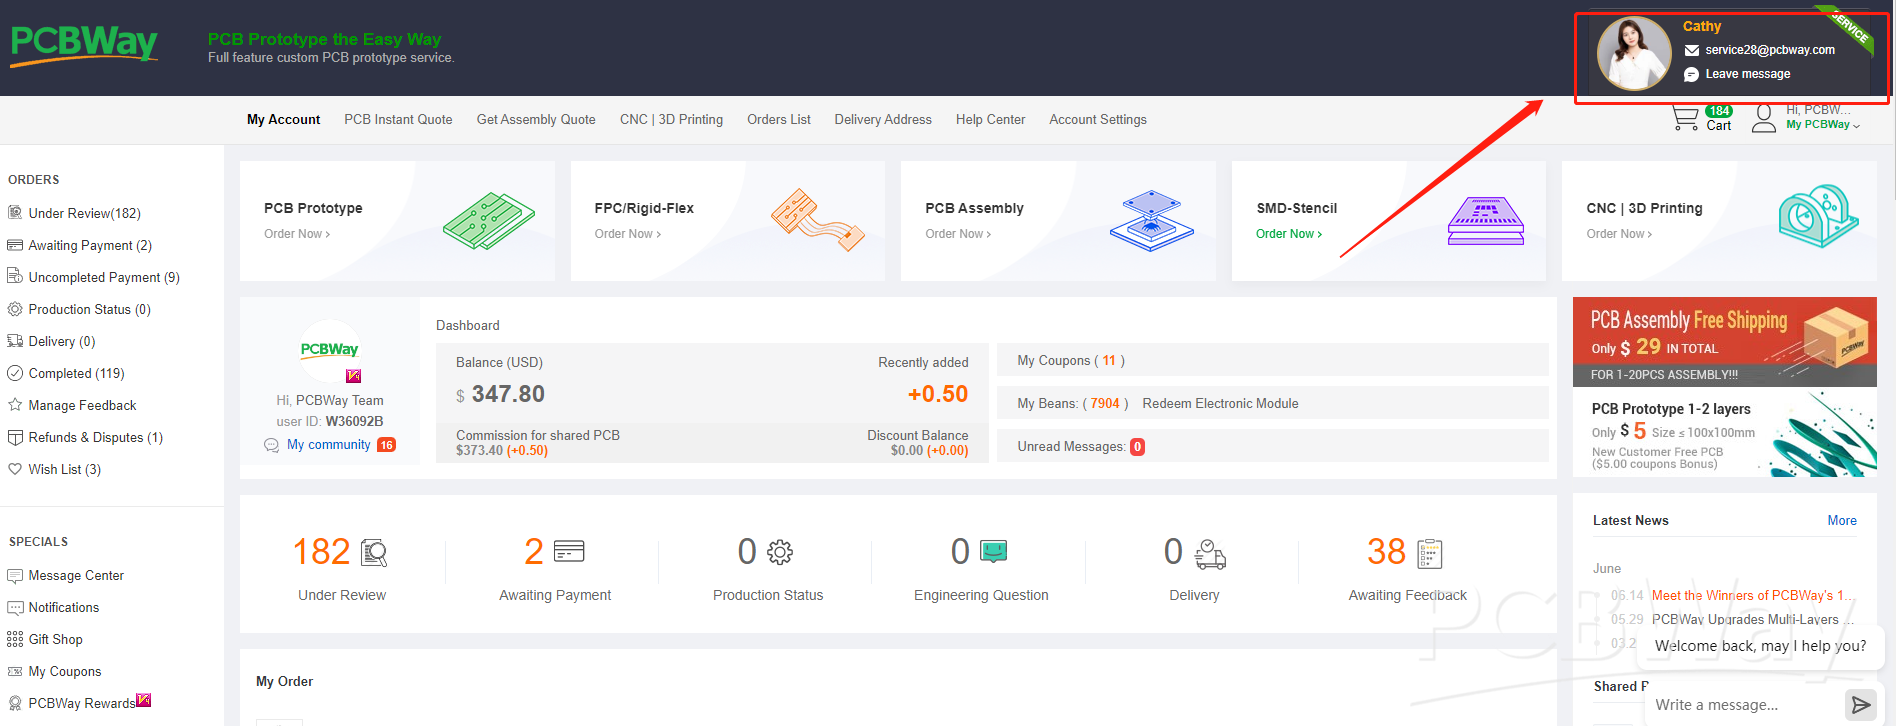Click My Coupons (11) in dashboard
The width and height of the screenshot is (1896, 726).
[x=1071, y=361]
